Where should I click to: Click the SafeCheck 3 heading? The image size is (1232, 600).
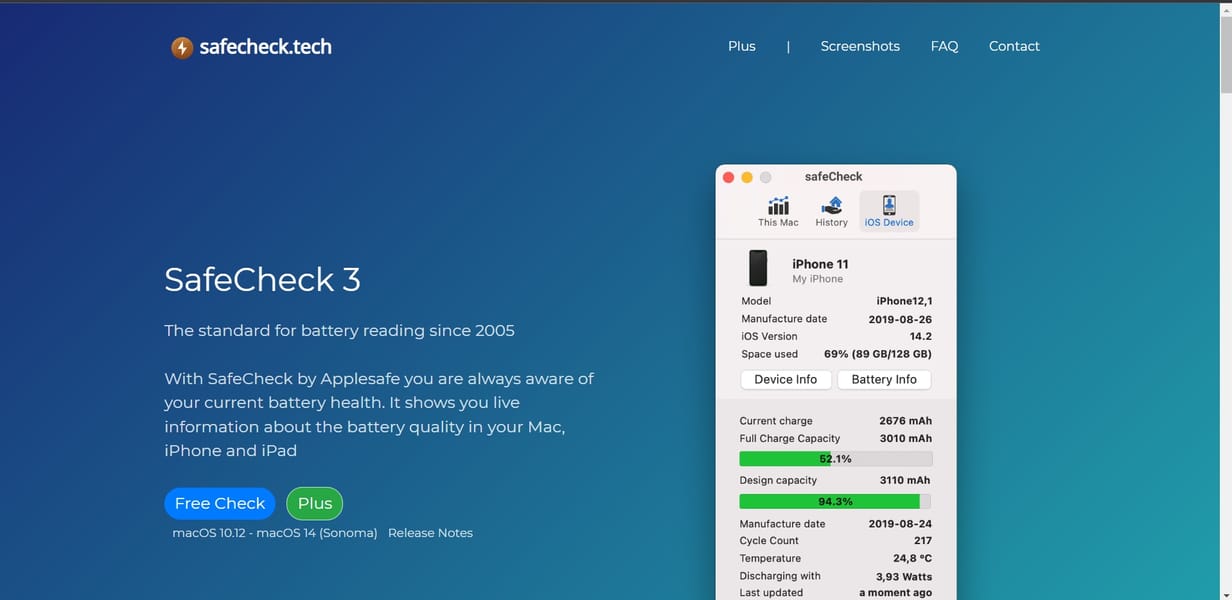coord(262,279)
